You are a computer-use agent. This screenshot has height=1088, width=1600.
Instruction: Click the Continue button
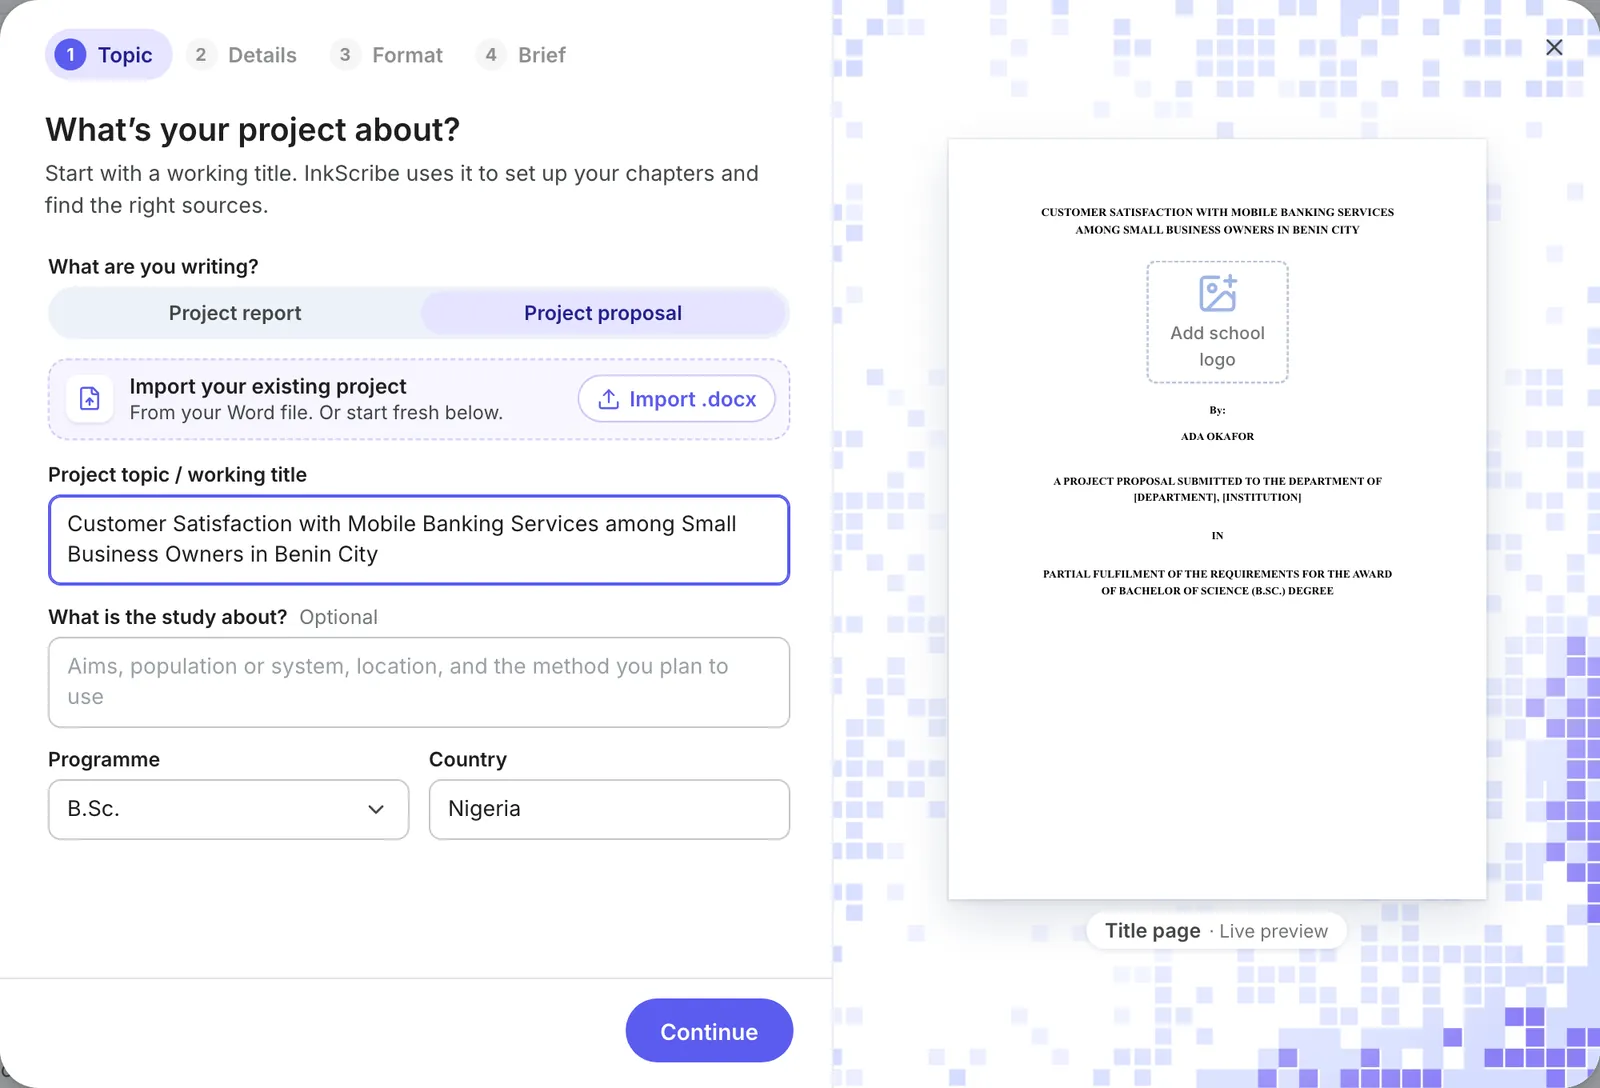709,1031
